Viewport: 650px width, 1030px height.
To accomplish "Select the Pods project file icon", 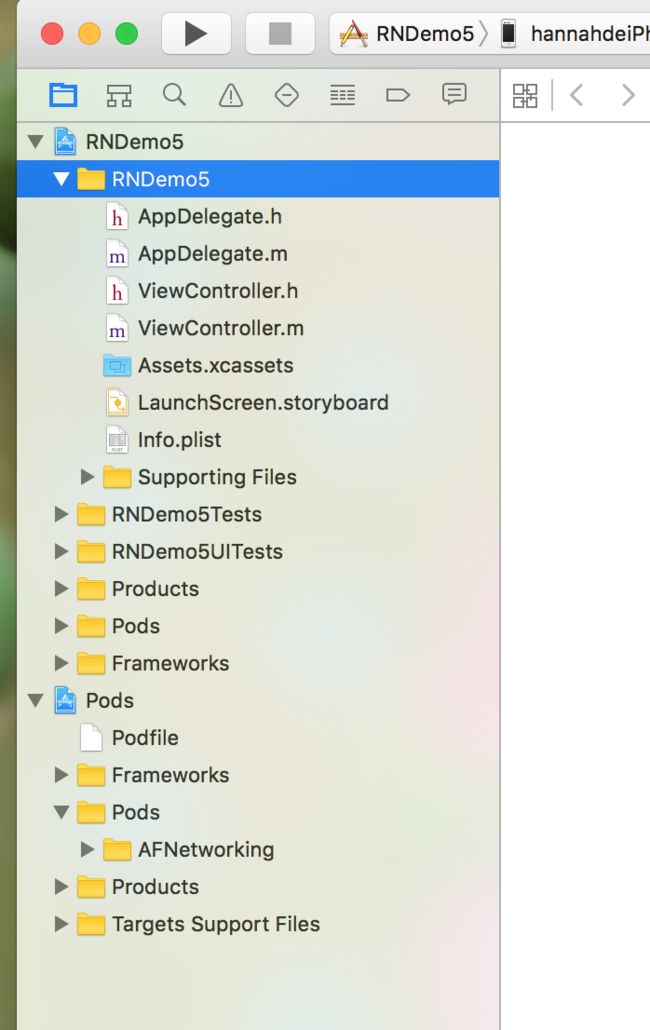I will point(65,700).
